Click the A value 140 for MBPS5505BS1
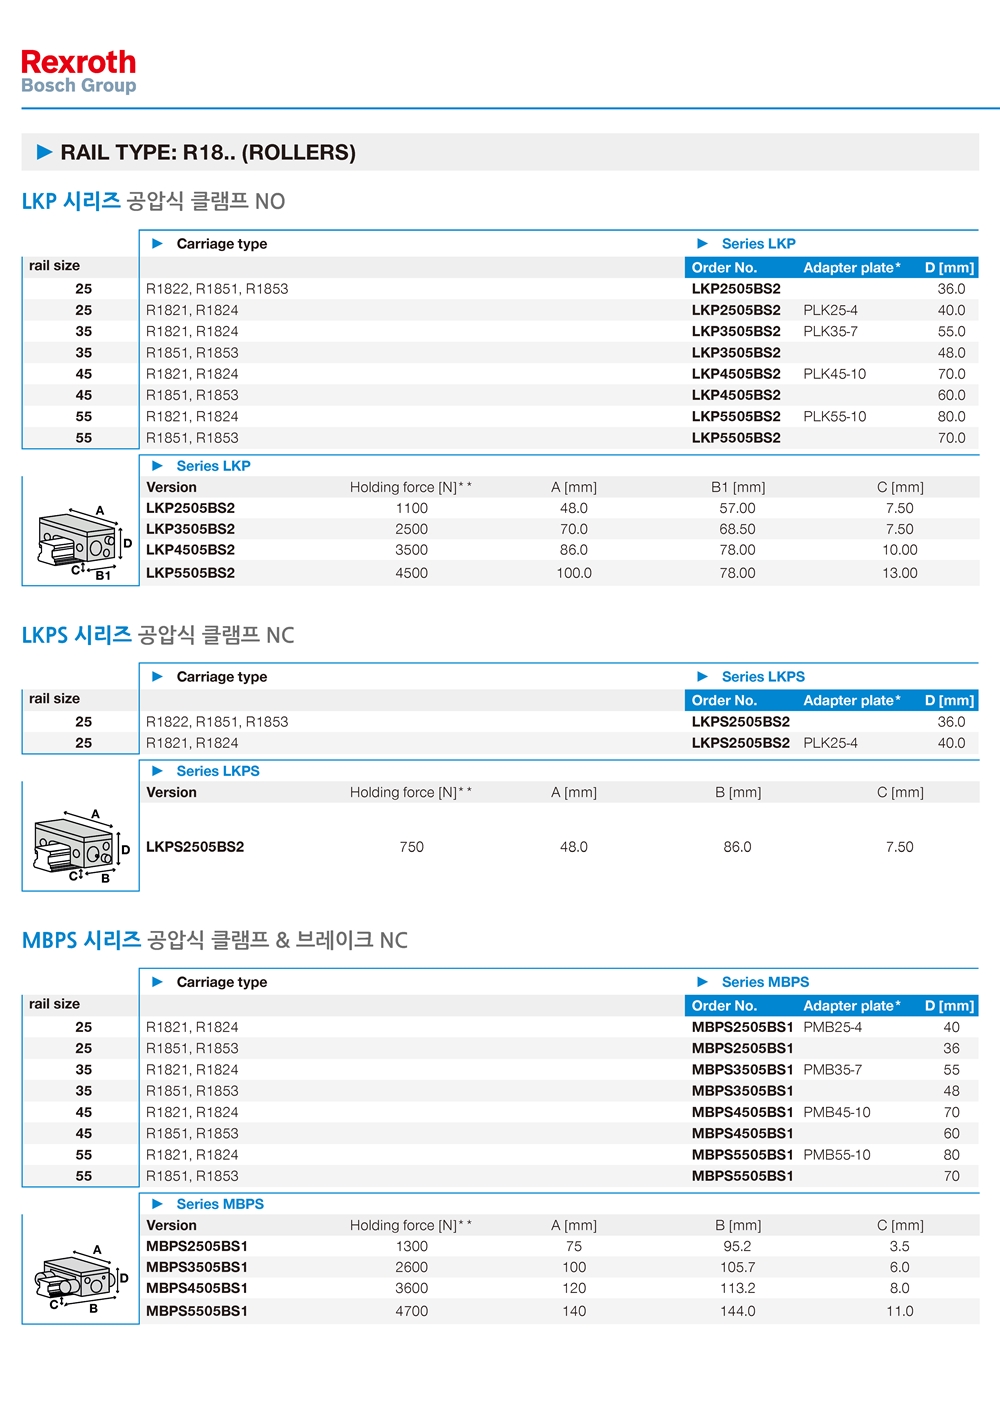The width and height of the screenshot is (1000, 1415). 574,1311
